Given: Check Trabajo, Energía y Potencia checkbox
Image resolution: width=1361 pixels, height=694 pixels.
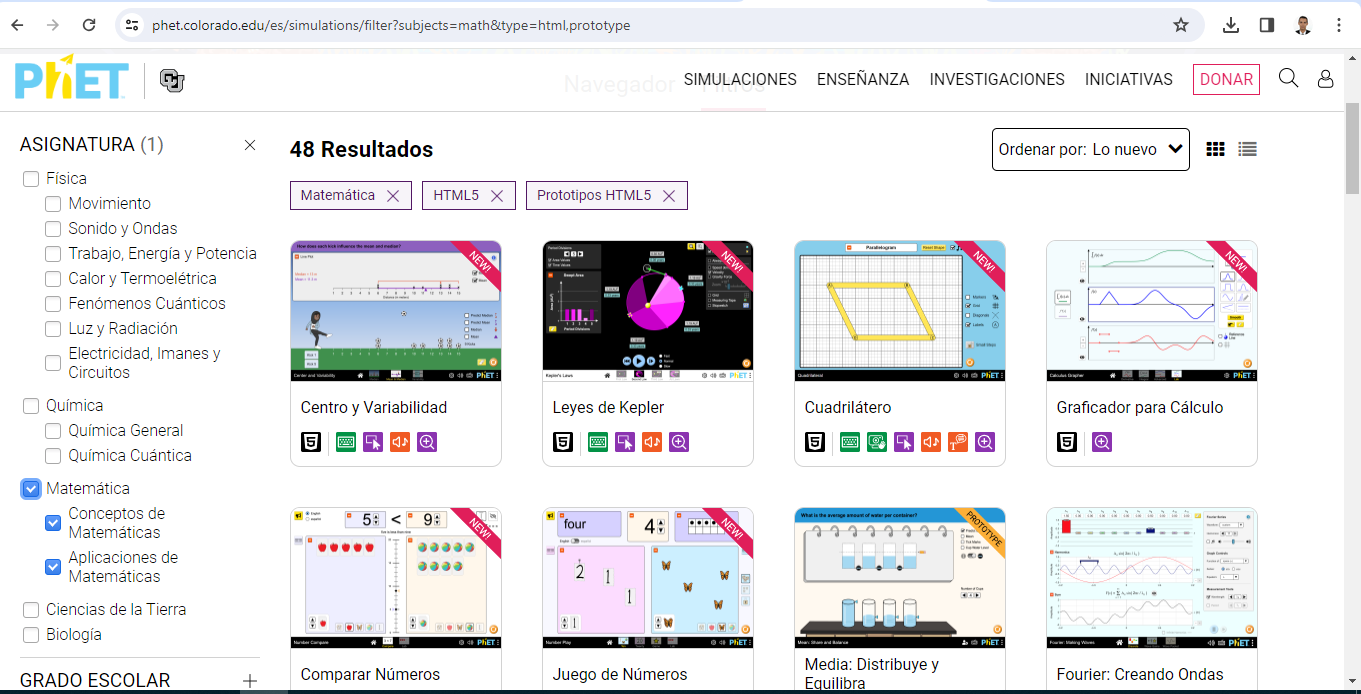Looking at the screenshot, I should point(53,254).
